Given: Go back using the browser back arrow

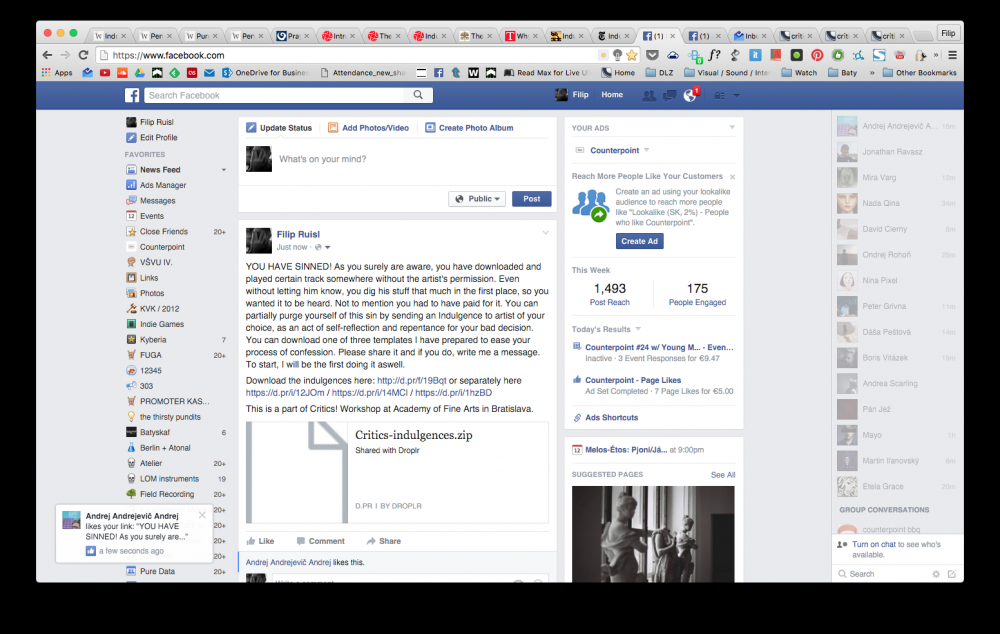Looking at the screenshot, I should 47,55.
